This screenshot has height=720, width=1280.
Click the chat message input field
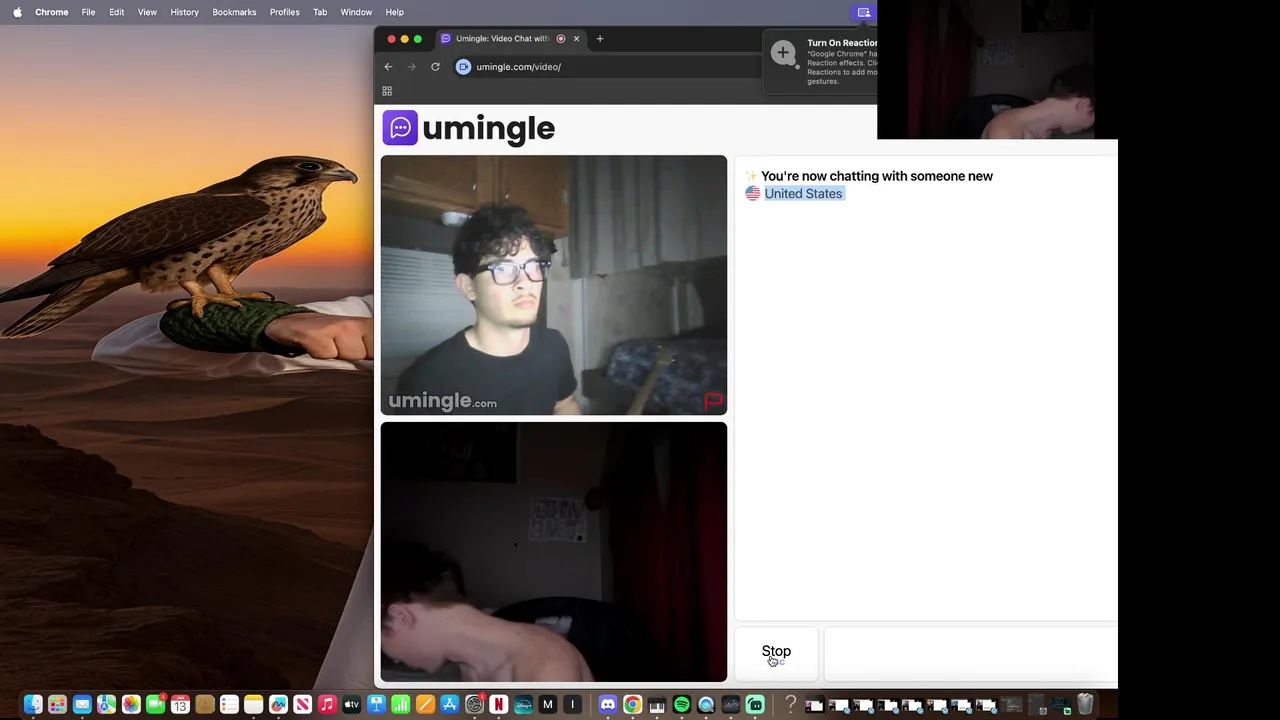click(x=970, y=654)
